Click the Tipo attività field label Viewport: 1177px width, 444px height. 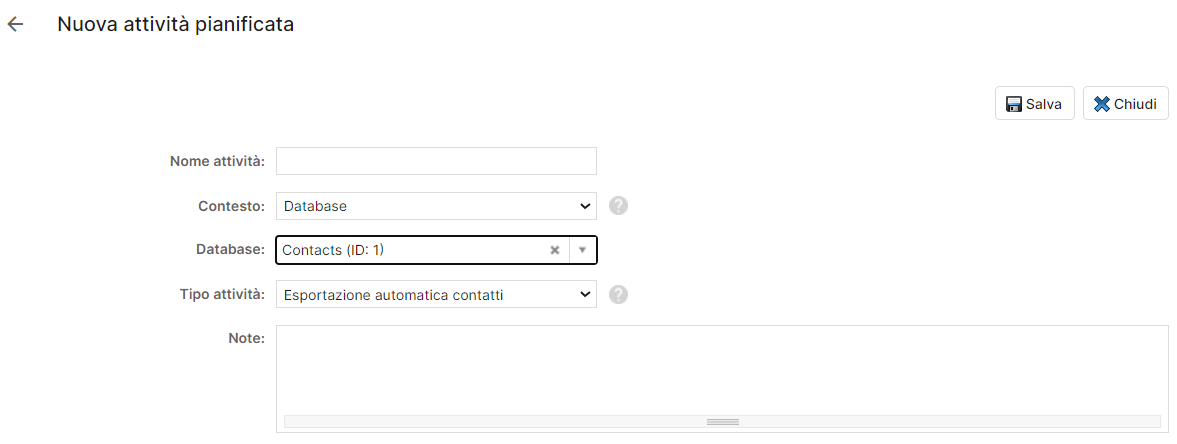pos(223,294)
